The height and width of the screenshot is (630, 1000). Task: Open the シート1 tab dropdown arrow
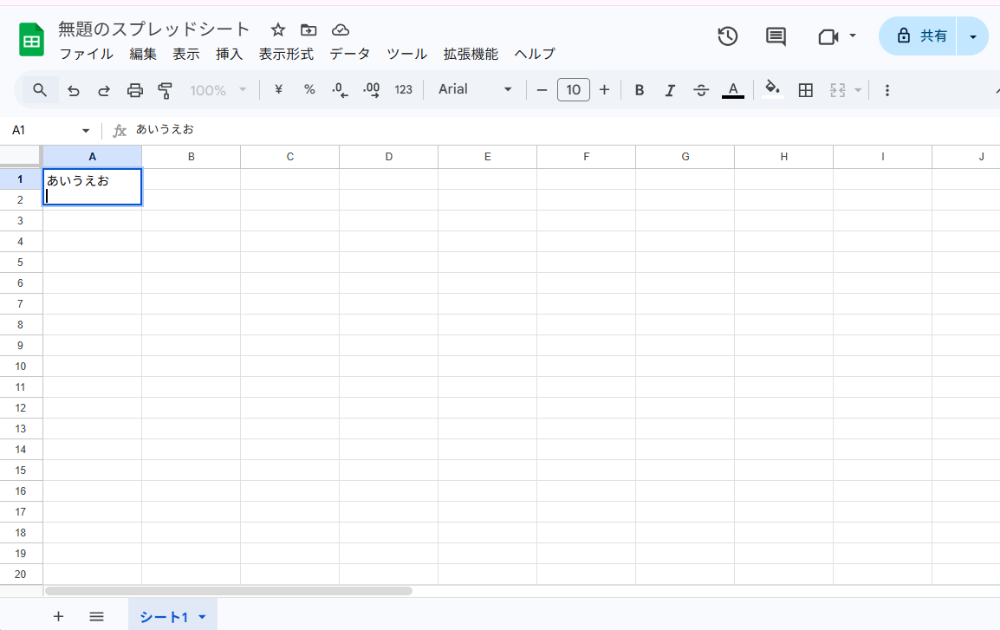click(202, 617)
